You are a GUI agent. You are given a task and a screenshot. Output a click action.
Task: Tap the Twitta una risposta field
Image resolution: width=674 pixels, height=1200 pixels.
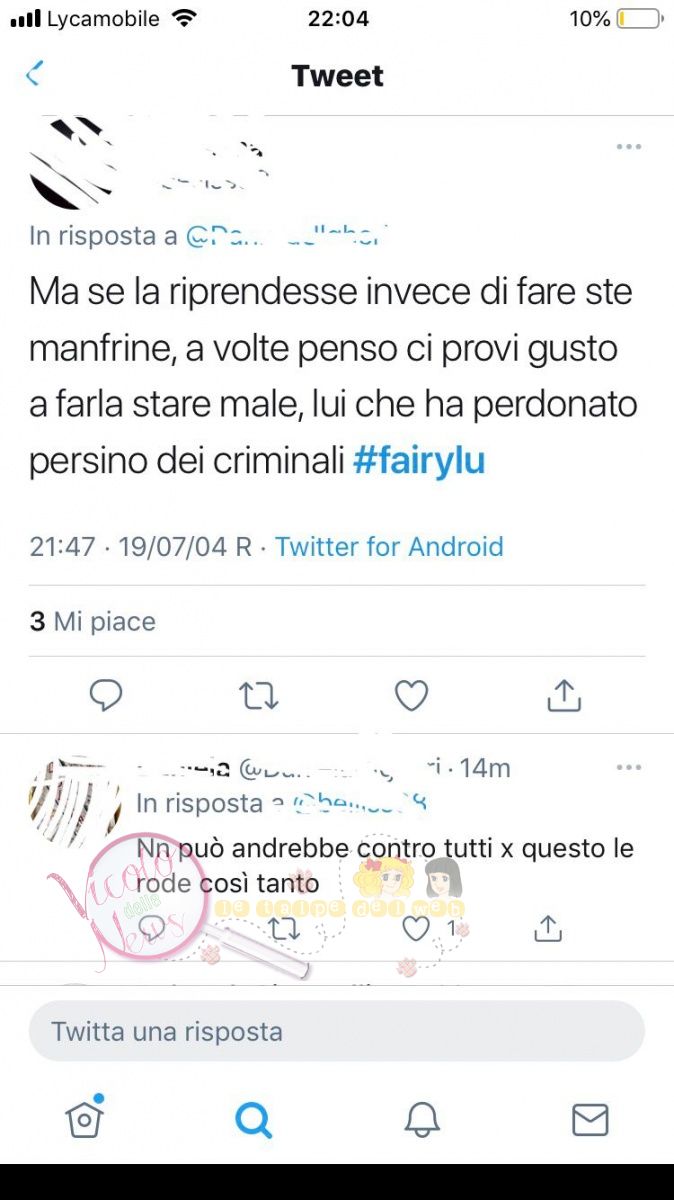[x=337, y=1031]
